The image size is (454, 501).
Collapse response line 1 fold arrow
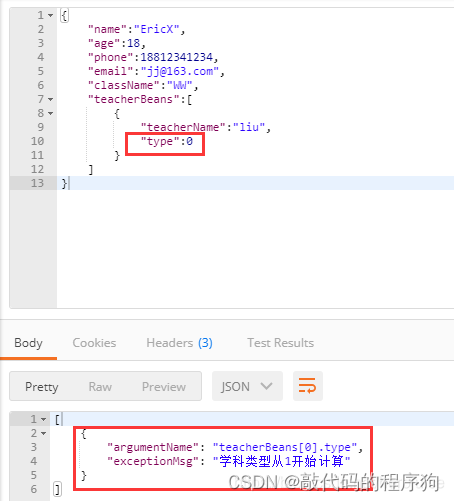[44, 419]
